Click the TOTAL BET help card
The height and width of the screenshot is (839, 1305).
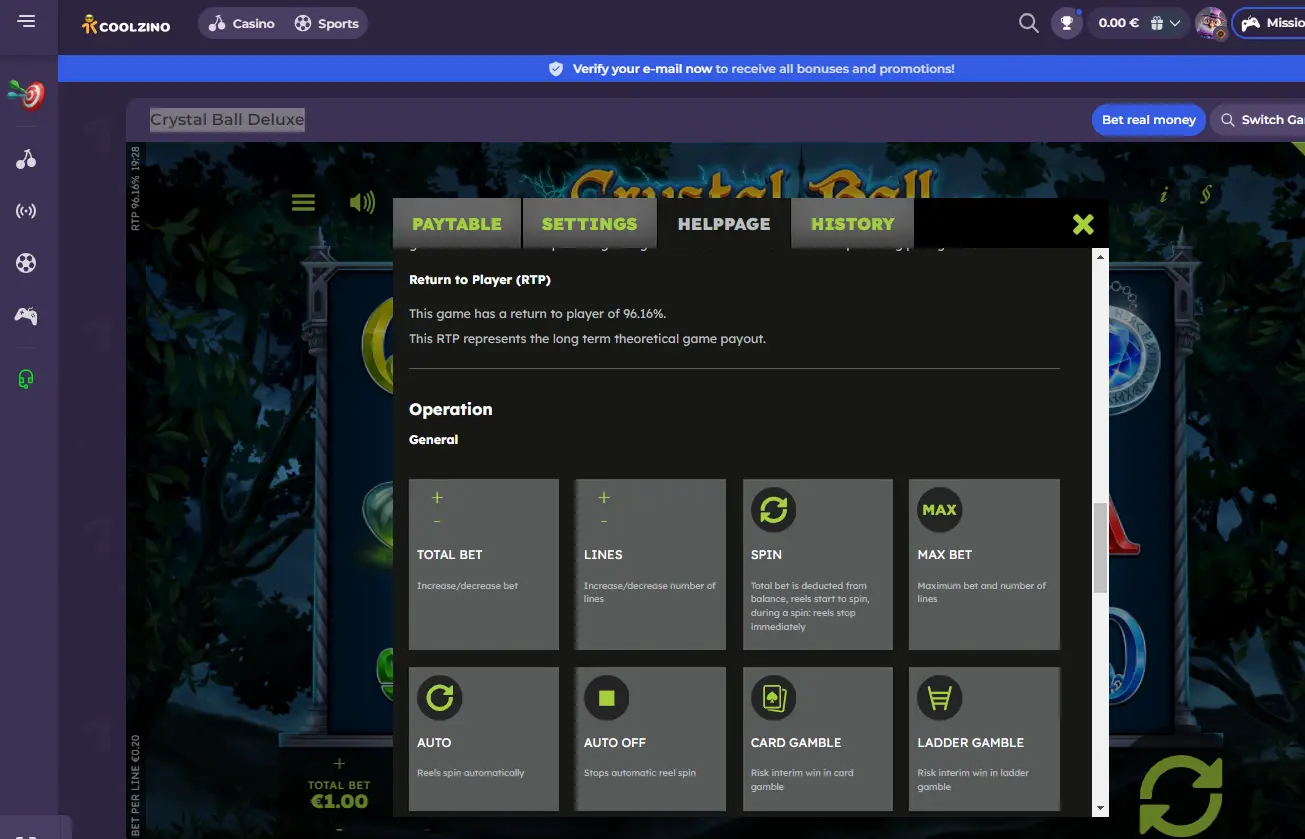coord(484,564)
